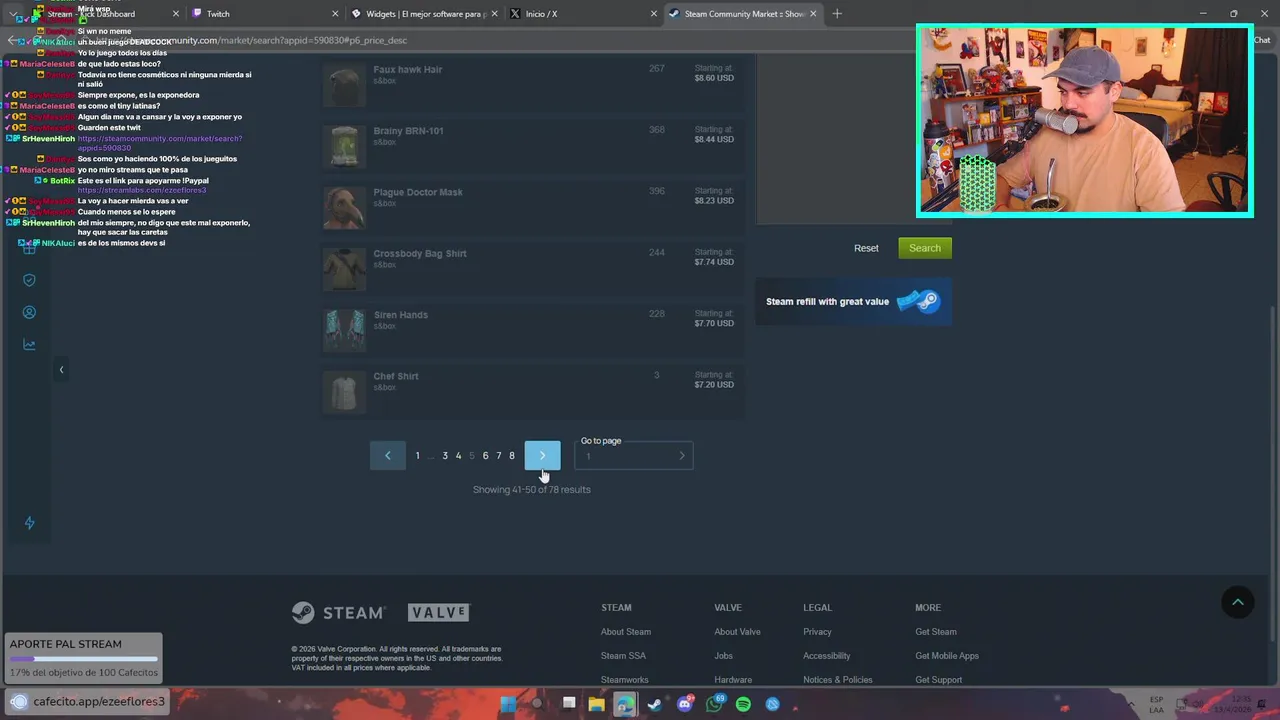Viewport: 1280px width, 720px height.
Task: Open Plague Doctor Mask listing
Action: 533,206
